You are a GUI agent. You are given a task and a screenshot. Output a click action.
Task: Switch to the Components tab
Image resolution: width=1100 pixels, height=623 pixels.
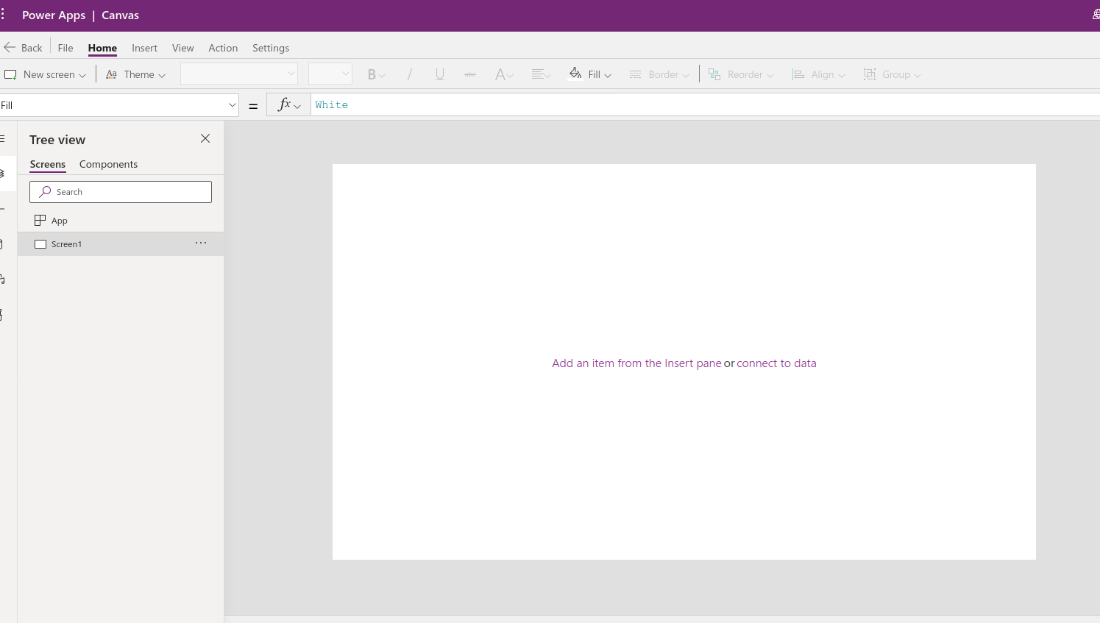tap(108, 164)
